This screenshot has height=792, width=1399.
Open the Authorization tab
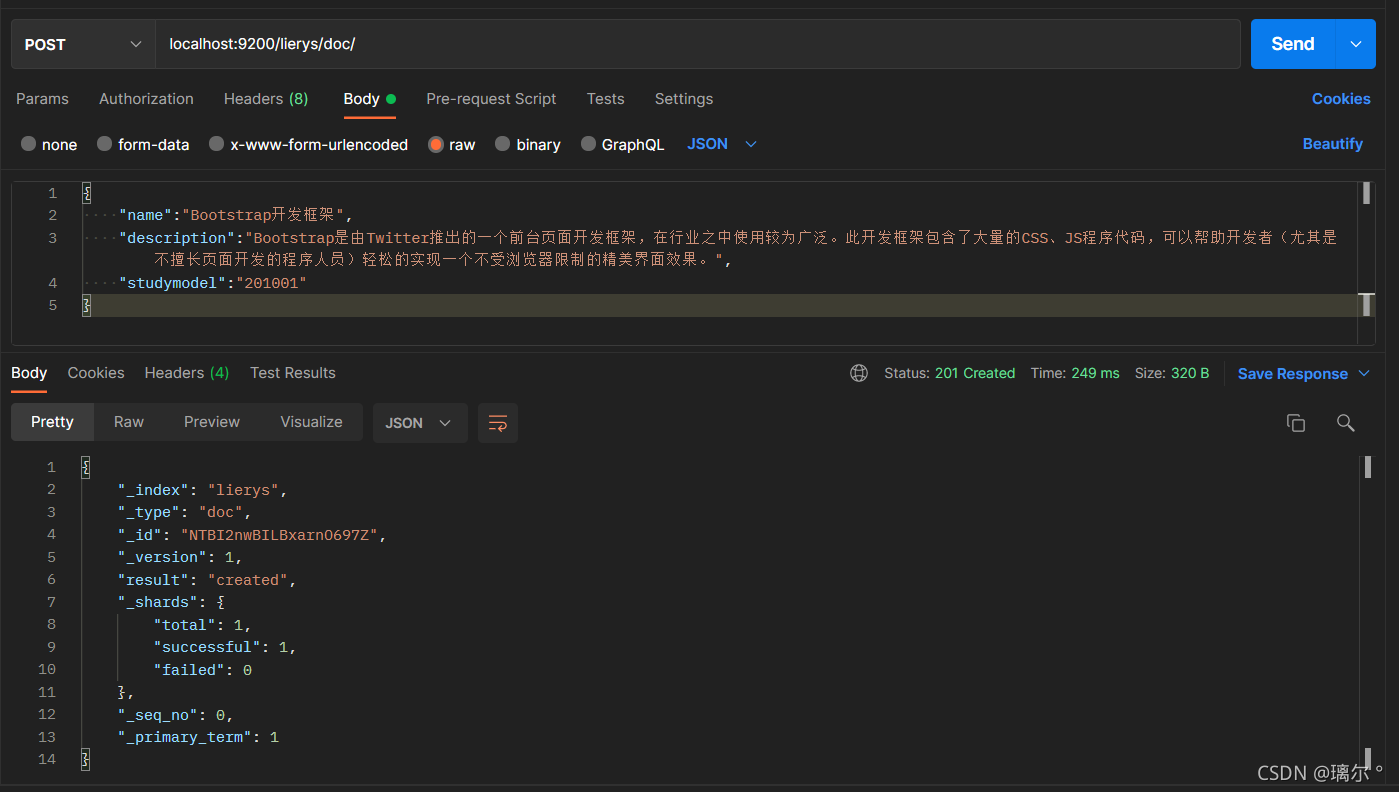click(146, 99)
